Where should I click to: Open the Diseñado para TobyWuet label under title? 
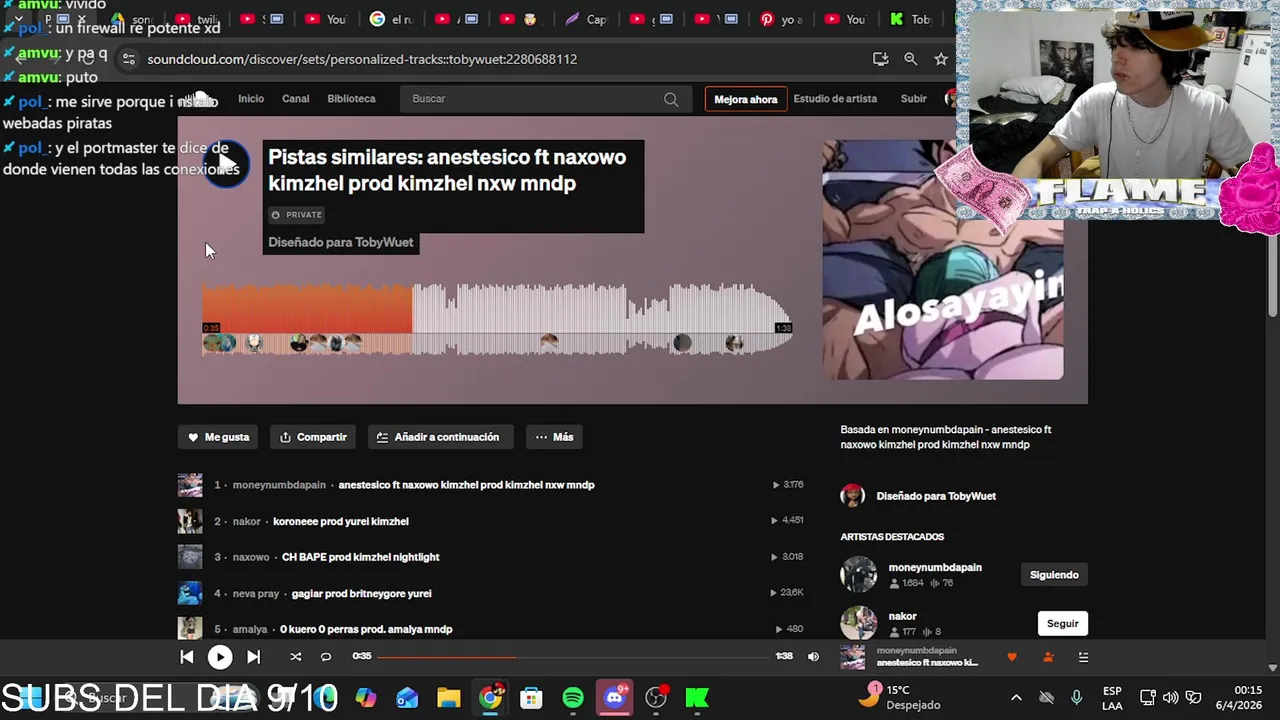click(x=341, y=242)
